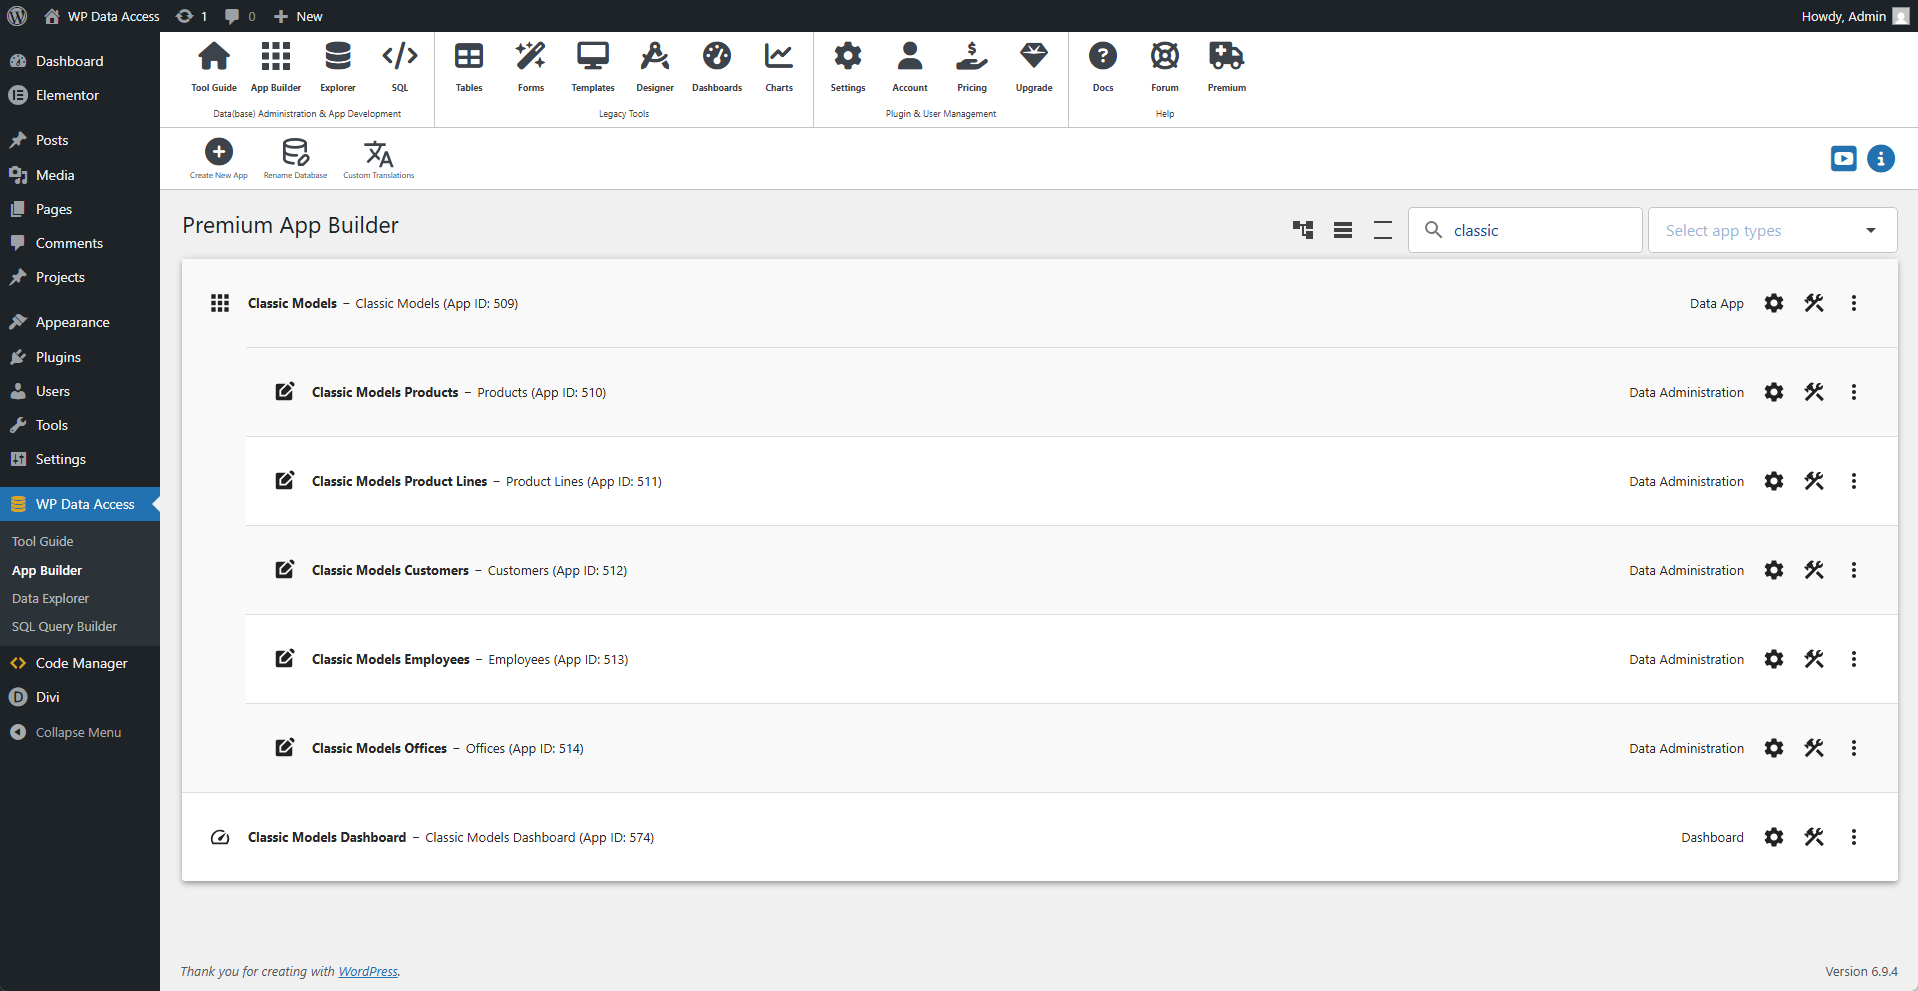Select the Designer tool icon
The width and height of the screenshot is (1918, 991).
click(655, 65)
